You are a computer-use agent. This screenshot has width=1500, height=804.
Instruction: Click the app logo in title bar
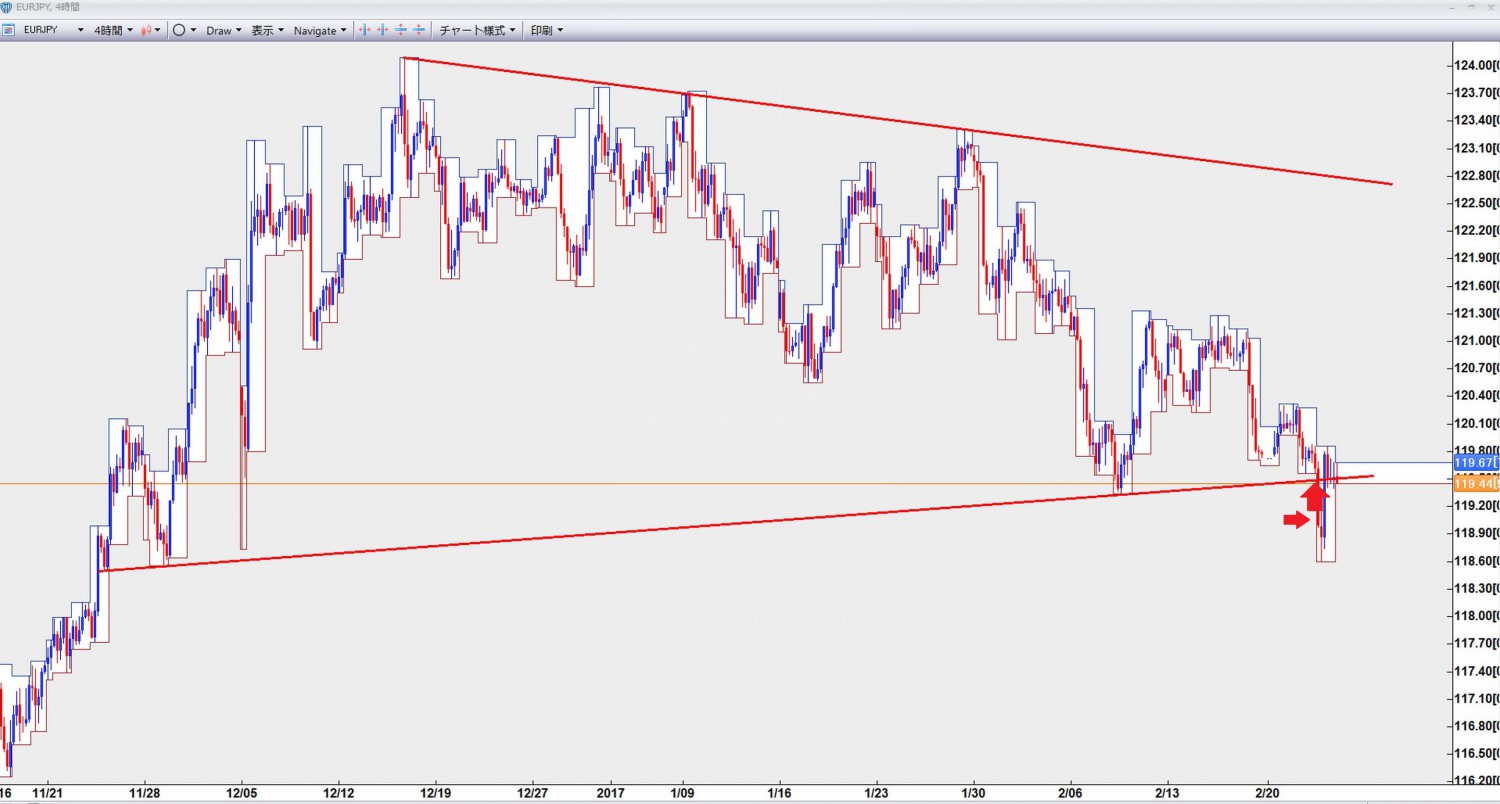click(x=7, y=7)
